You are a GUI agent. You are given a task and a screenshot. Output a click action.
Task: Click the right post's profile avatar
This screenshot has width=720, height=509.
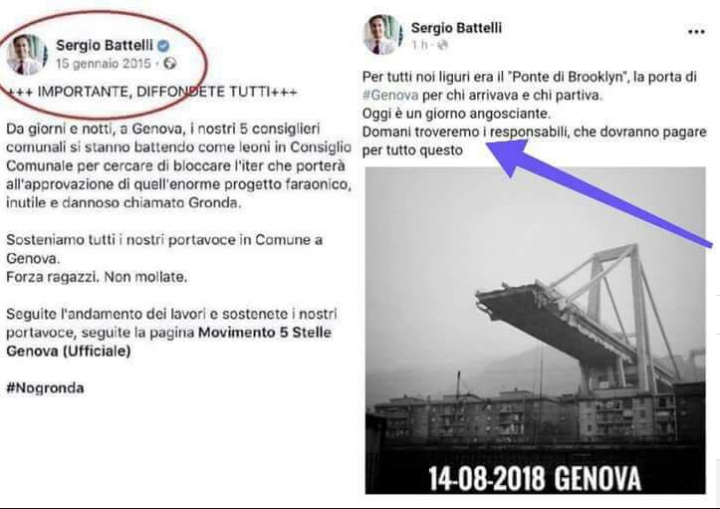click(x=382, y=34)
